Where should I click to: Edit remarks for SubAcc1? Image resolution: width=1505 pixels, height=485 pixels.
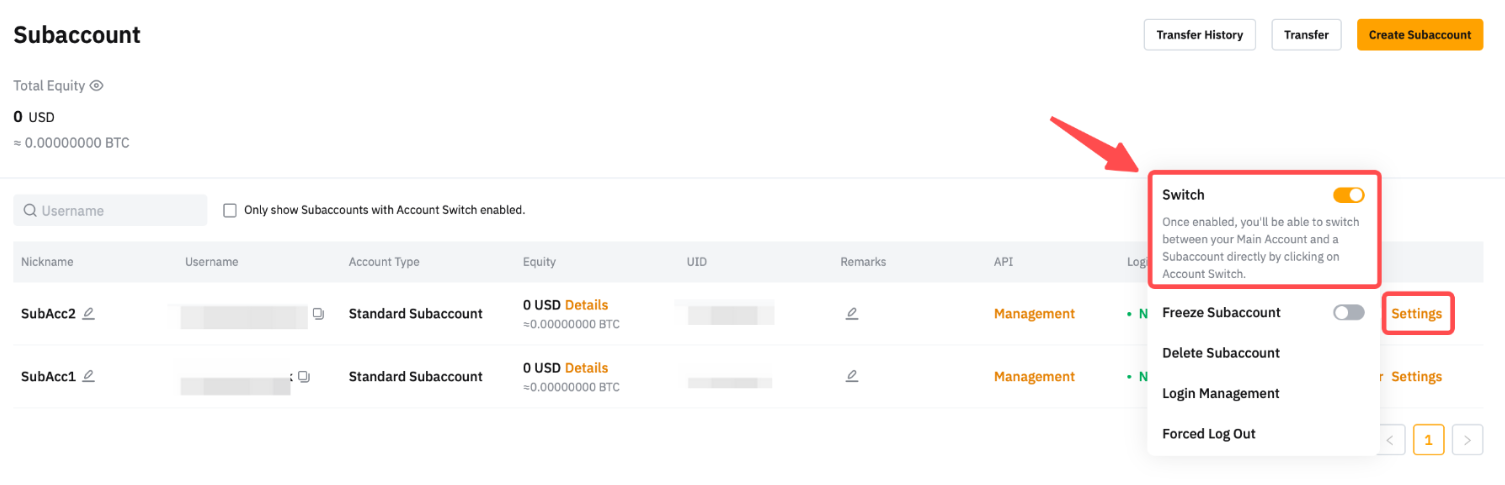[852, 376]
